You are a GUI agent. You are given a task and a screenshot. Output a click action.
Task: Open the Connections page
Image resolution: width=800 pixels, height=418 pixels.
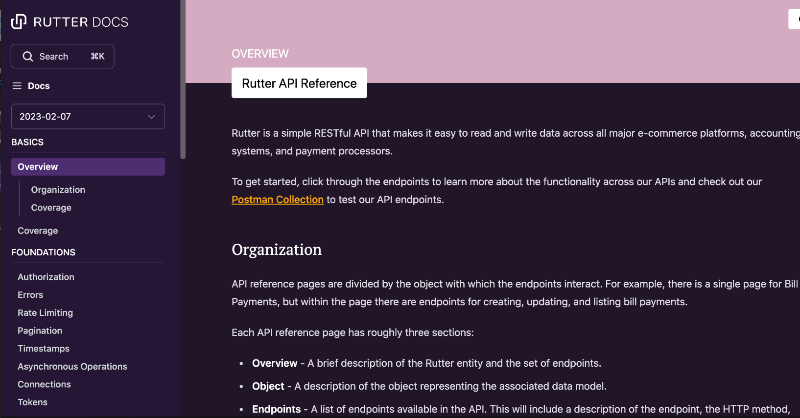[x=44, y=384]
